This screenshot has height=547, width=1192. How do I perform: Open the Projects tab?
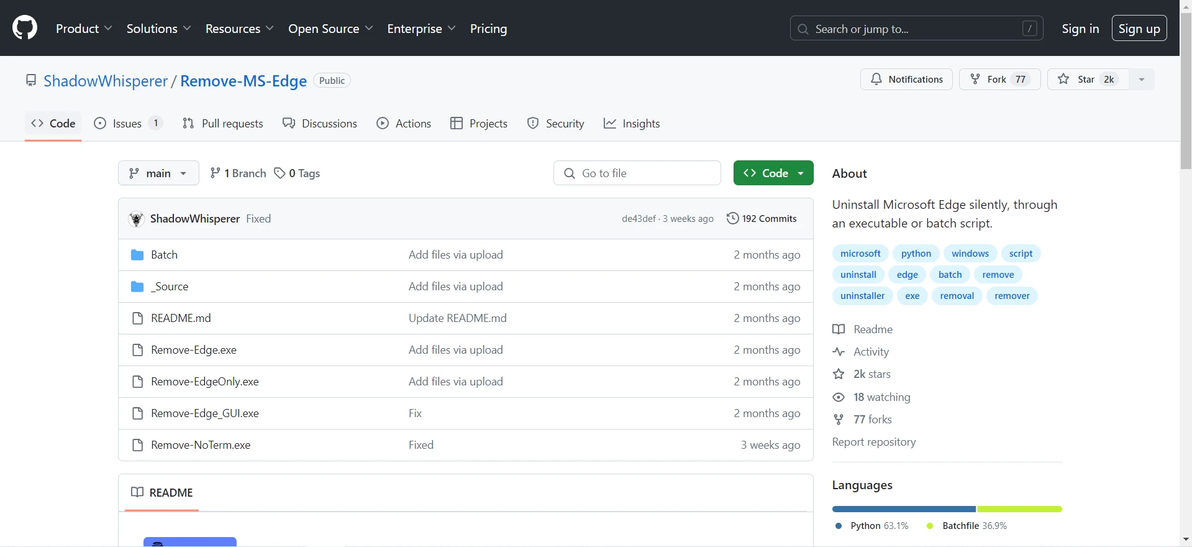(479, 124)
